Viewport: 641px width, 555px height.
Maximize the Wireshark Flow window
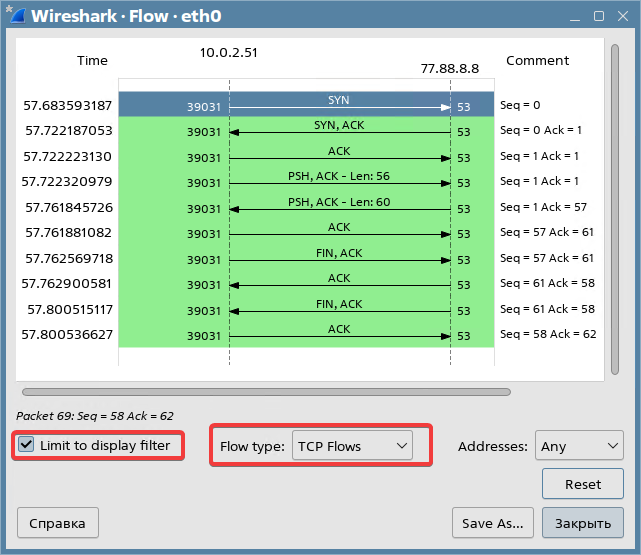point(599,16)
